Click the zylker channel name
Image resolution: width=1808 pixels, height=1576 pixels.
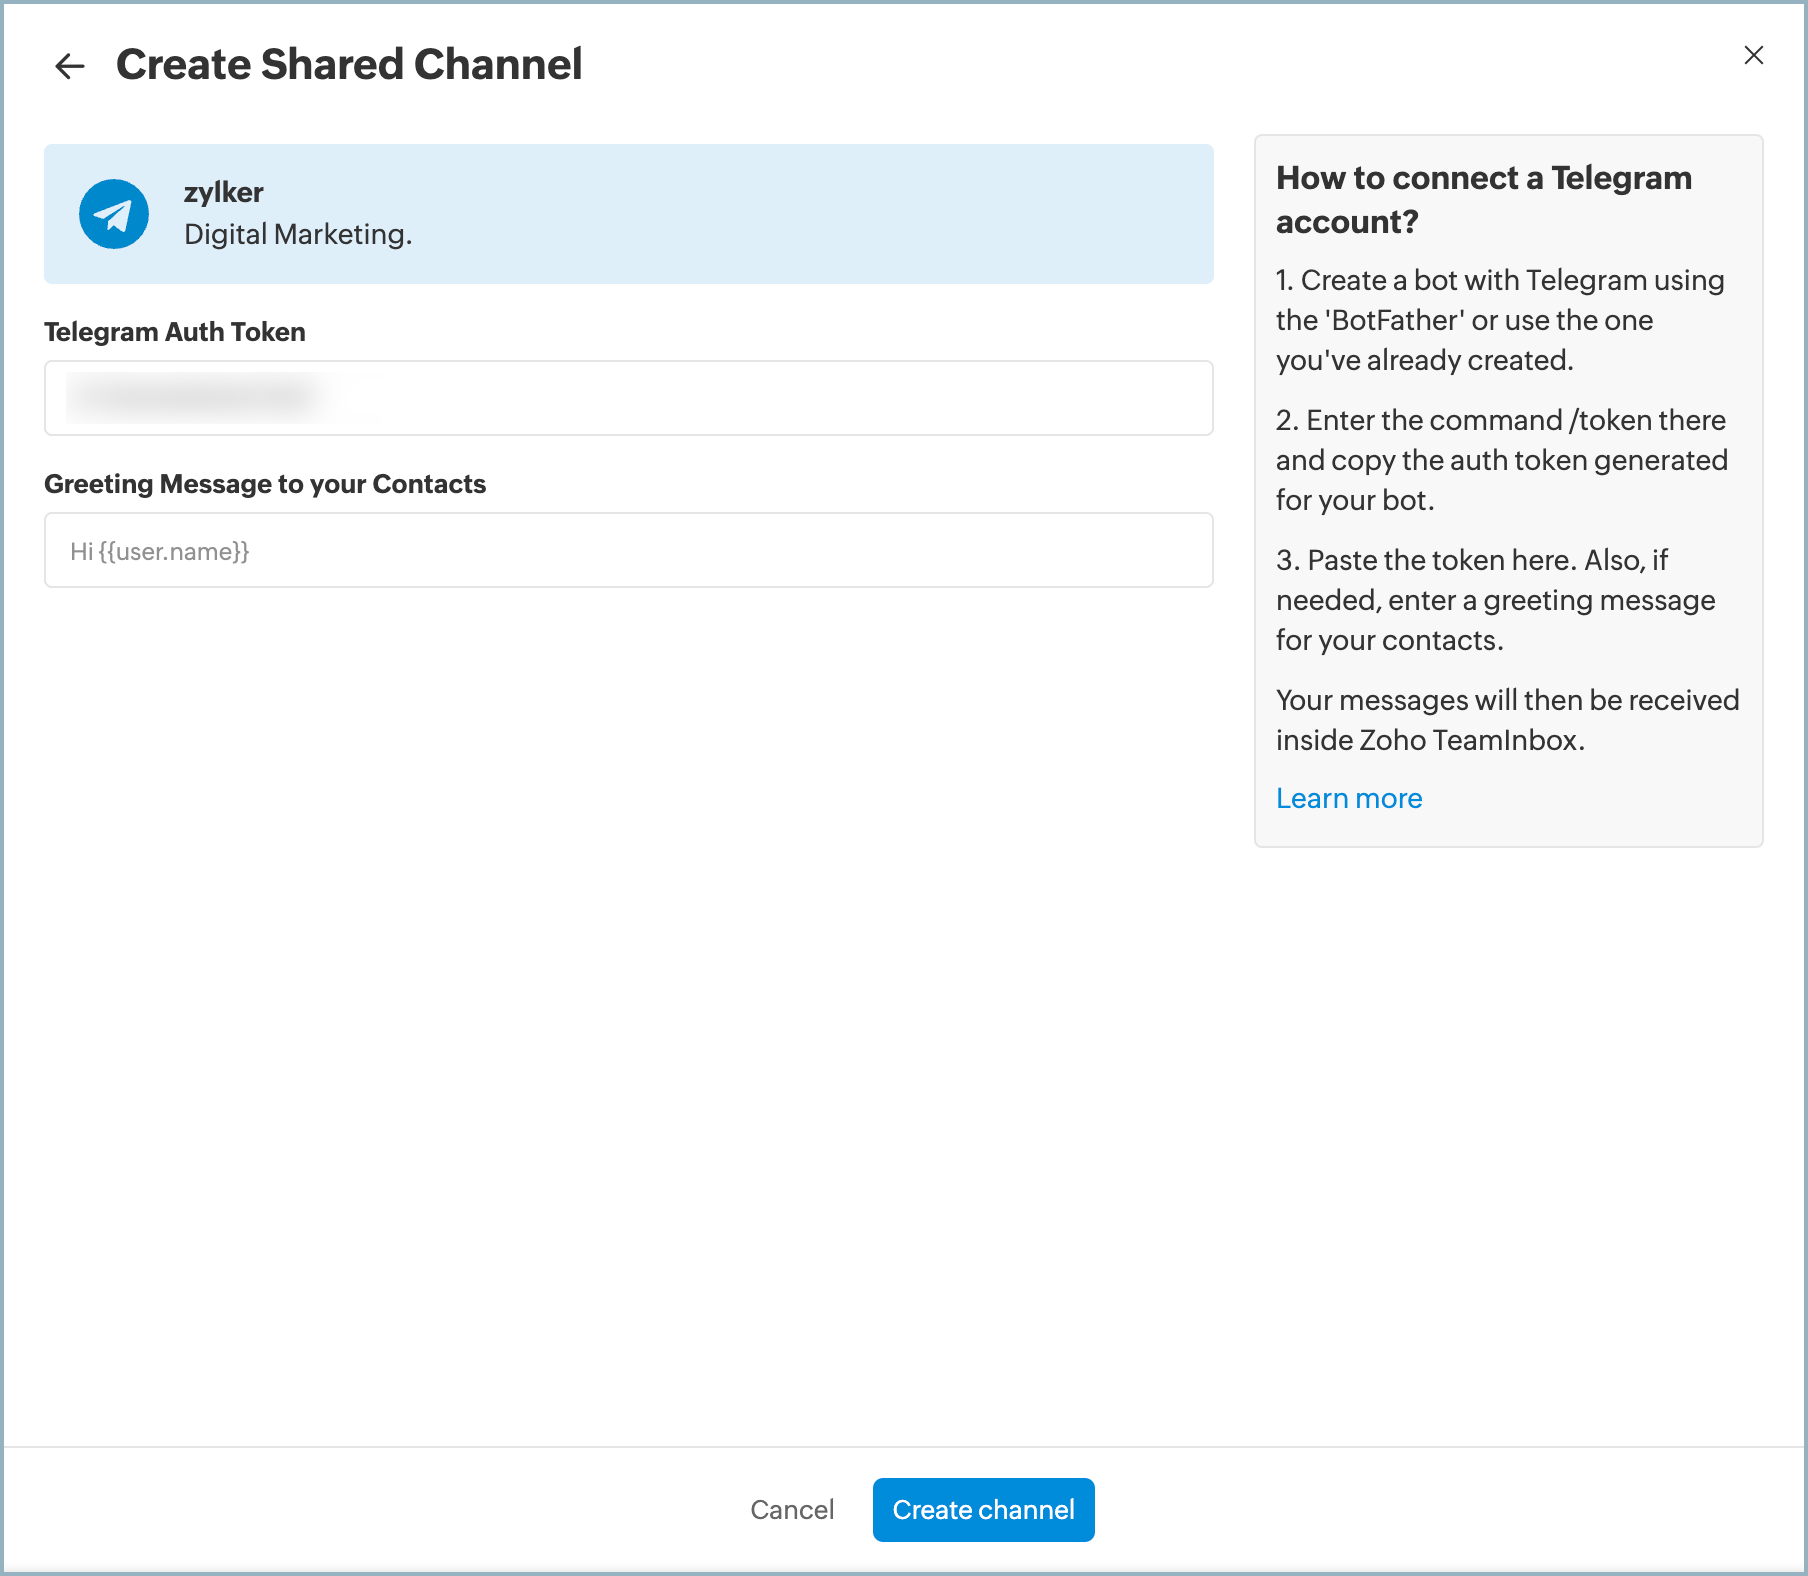point(223,192)
